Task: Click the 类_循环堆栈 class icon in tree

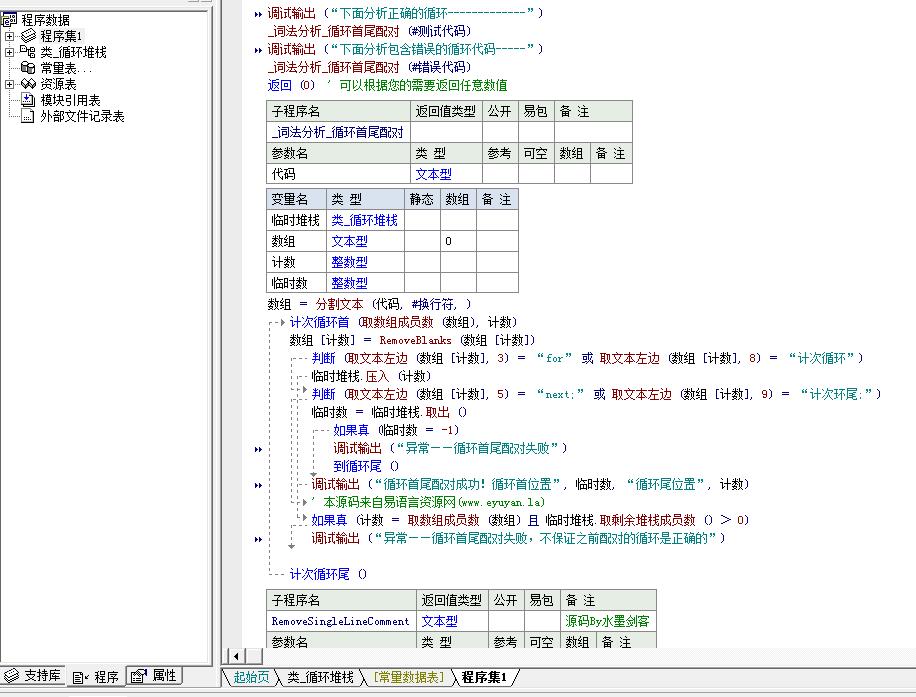Action: [x=28, y=51]
